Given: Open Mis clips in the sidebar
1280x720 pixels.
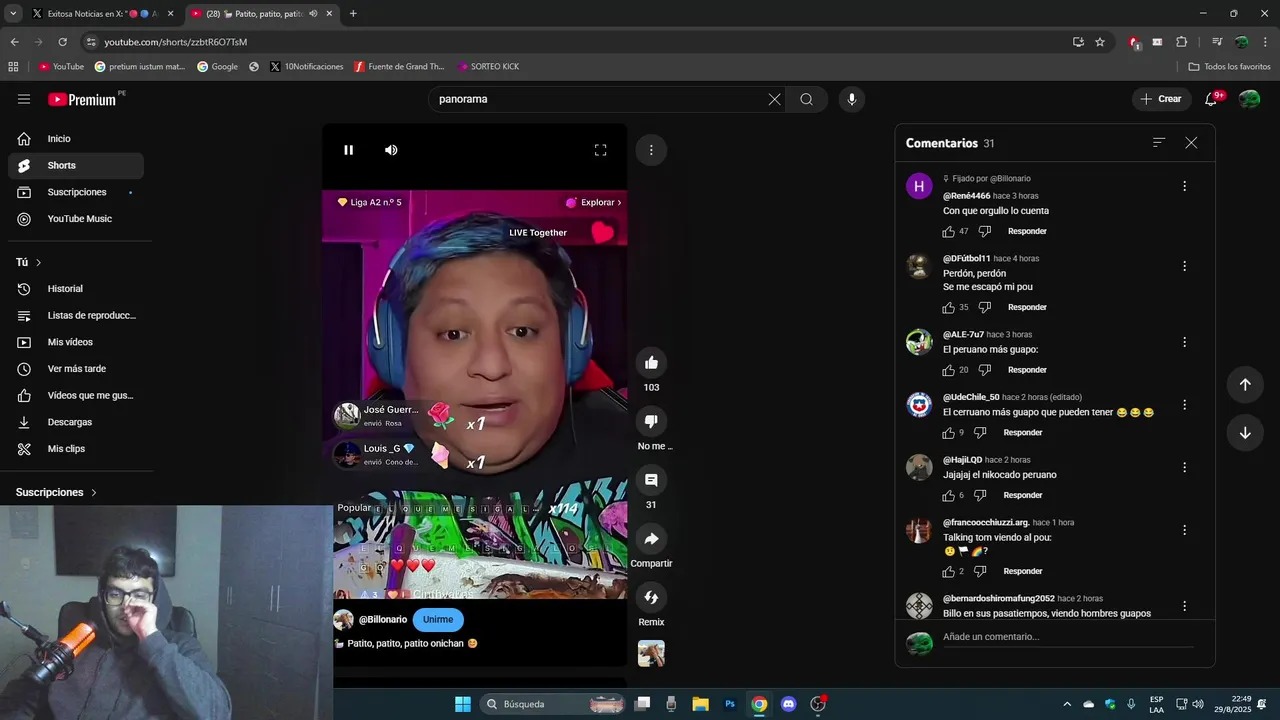Looking at the screenshot, I should [x=76, y=449].
